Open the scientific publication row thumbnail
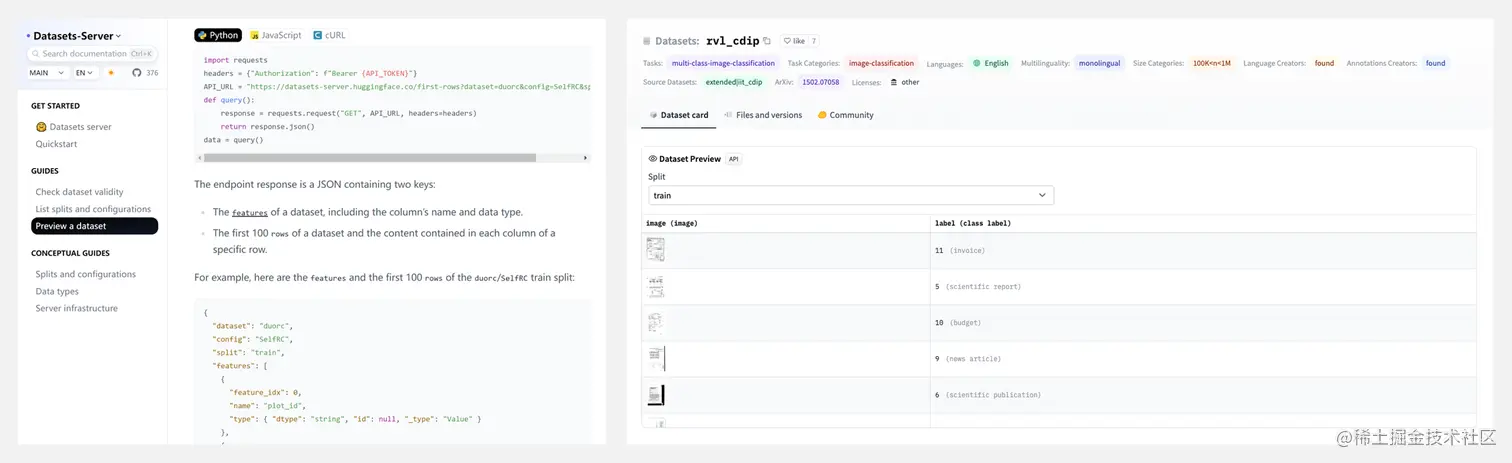Screen dimensions: 1512x463 (655, 395)
